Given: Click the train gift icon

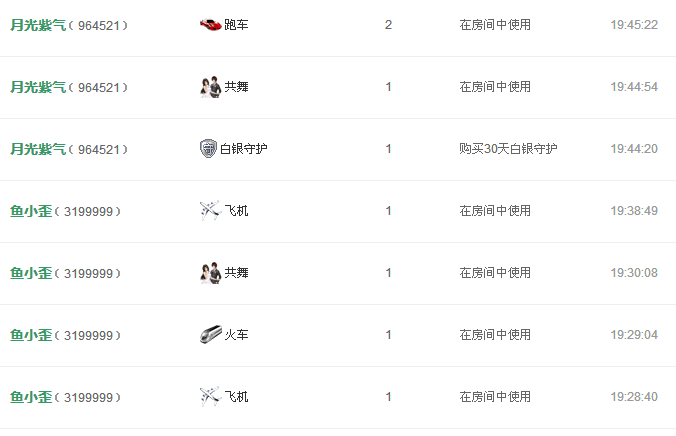Looking at the screenshot, I should pos(211,335).
